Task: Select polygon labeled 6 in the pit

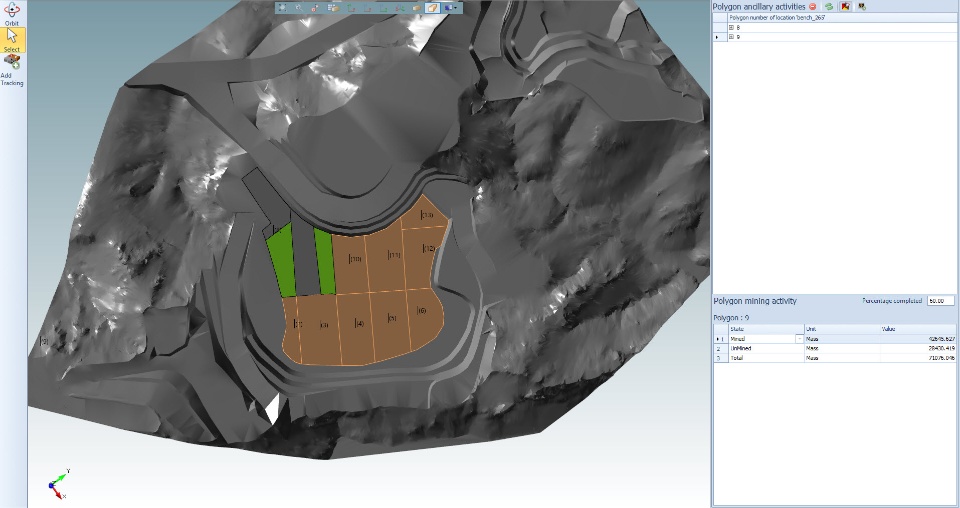Action: pos(424,317)
